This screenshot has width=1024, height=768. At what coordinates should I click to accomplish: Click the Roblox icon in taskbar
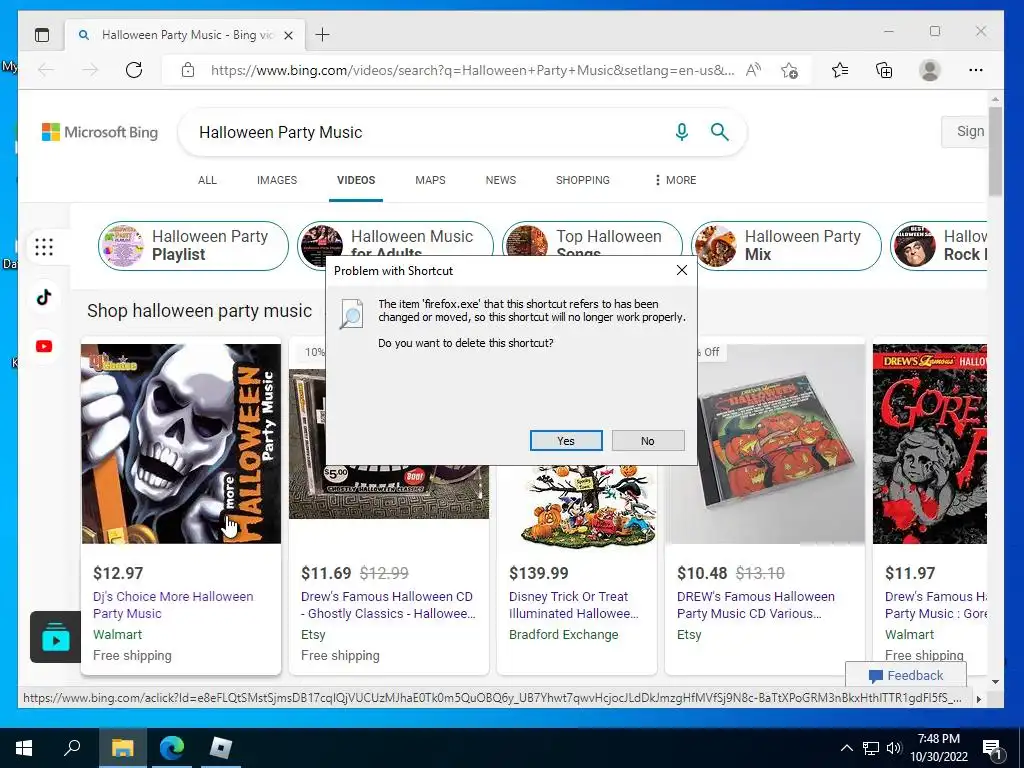point(221,748)
